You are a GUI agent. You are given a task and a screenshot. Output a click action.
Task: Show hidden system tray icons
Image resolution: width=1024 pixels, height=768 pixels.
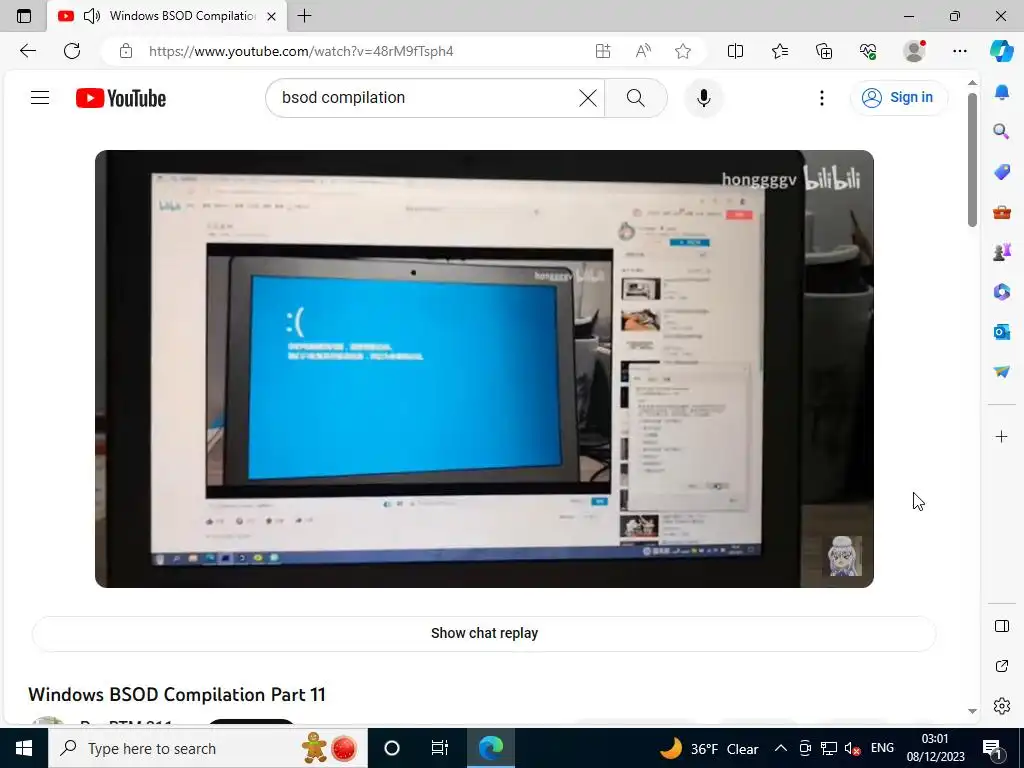click(780, 748)
